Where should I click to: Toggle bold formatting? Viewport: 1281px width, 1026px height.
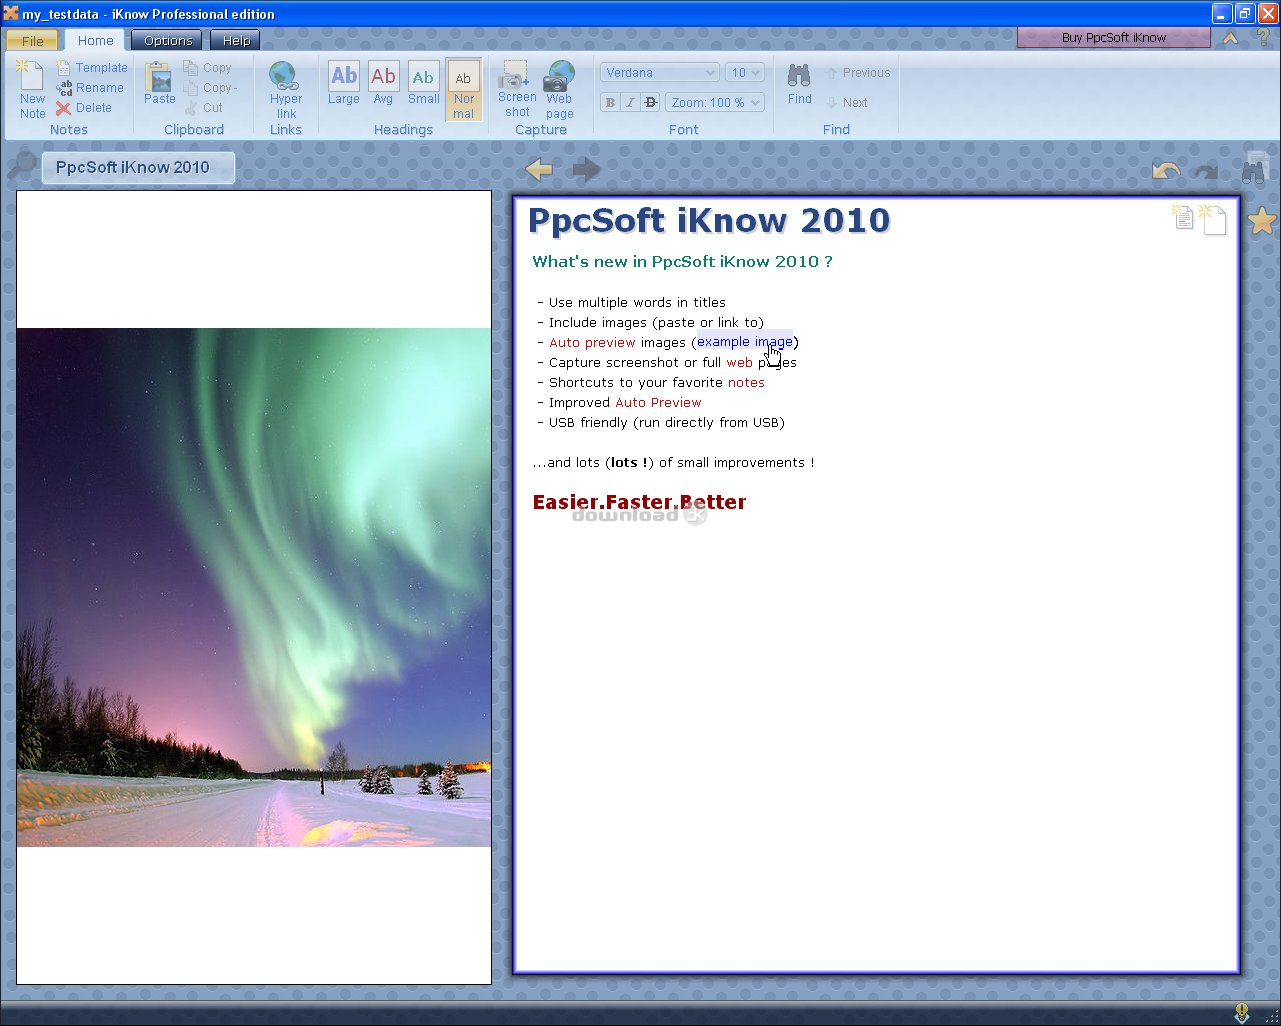pyautogui.click(x=610, y=102)
